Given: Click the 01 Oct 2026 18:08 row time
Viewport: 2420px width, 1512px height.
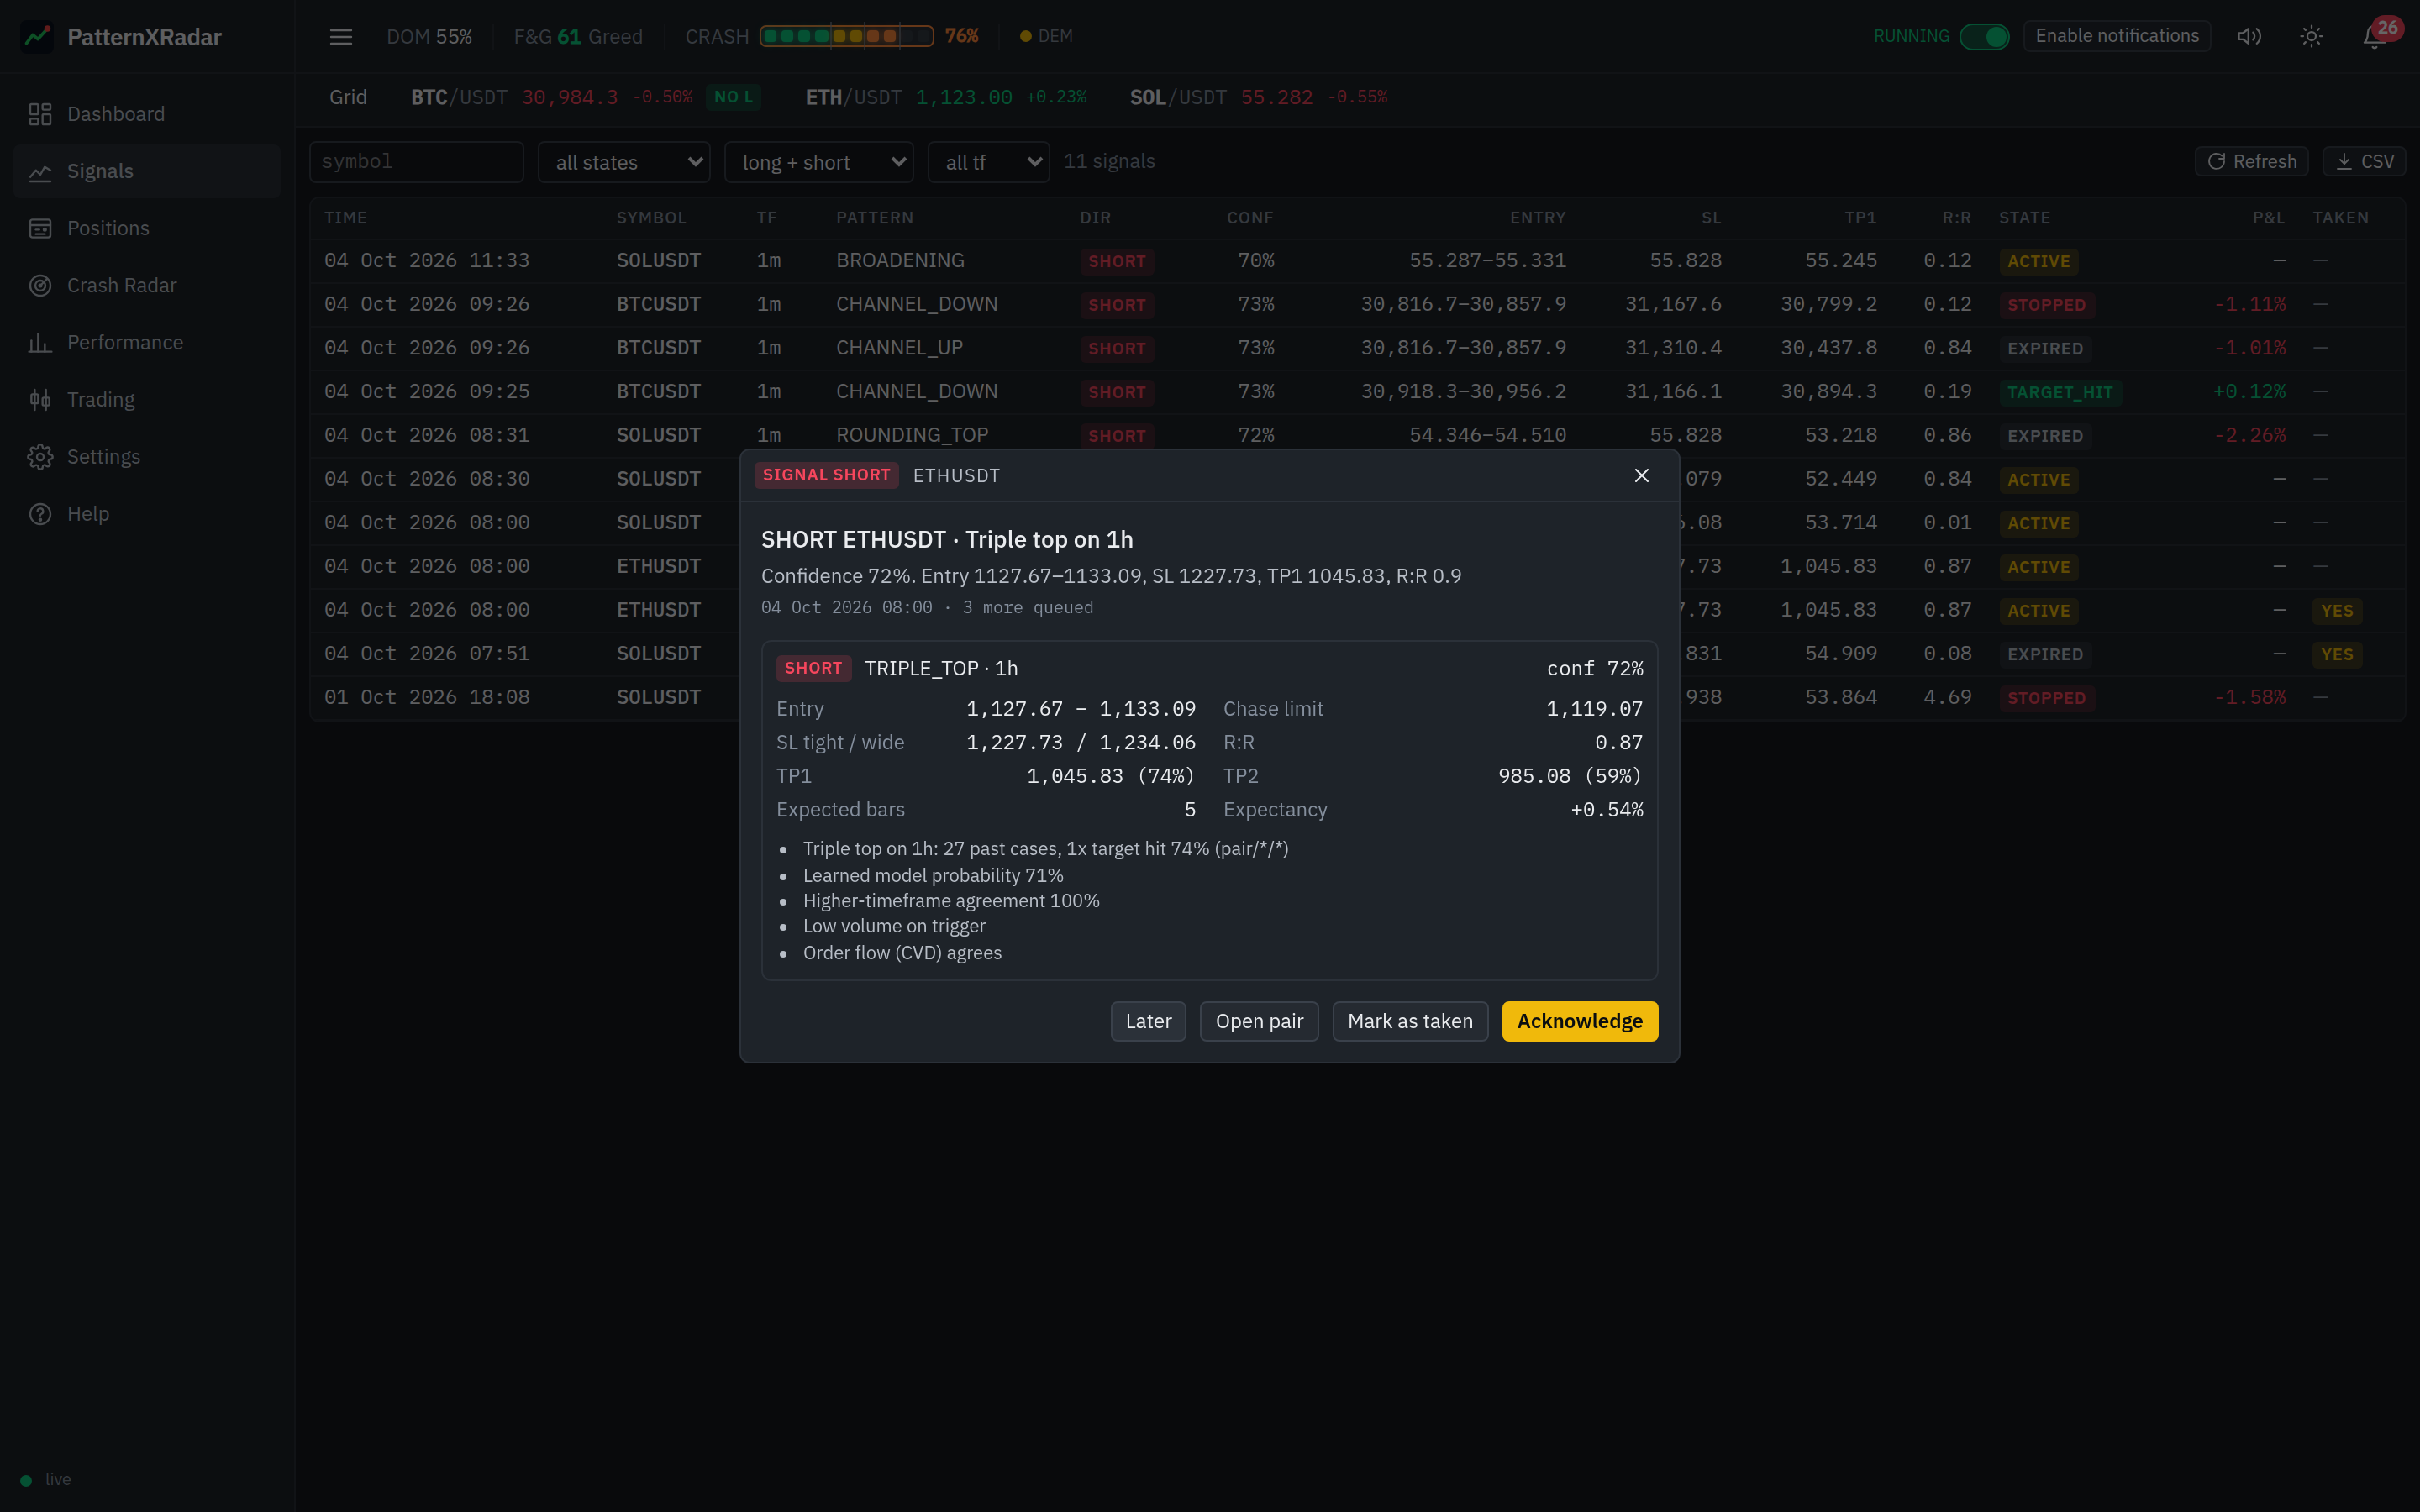Looking at the screenshot, I should pos(427,697).
